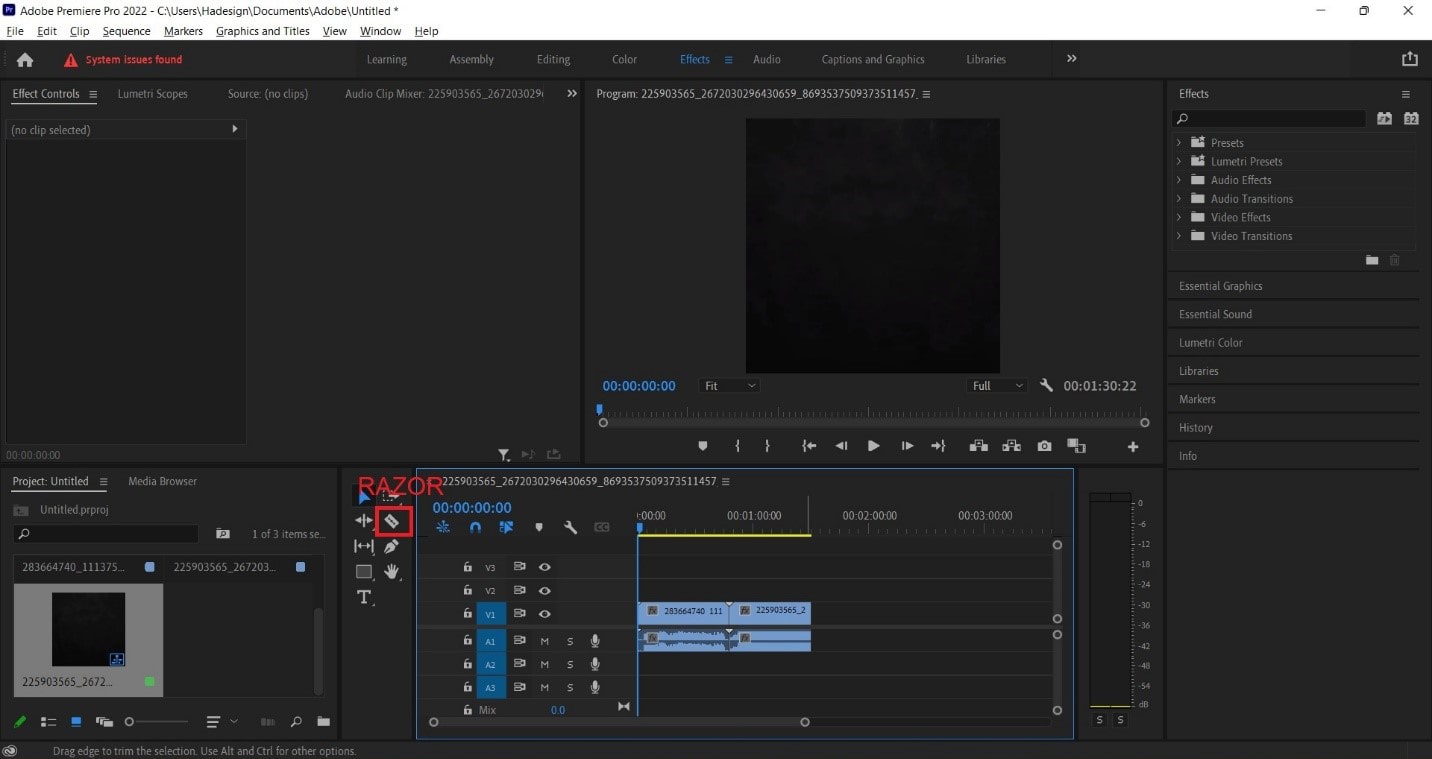
Task: Toggle project writable green pencil icon
Action: click(x=19, y=721)
